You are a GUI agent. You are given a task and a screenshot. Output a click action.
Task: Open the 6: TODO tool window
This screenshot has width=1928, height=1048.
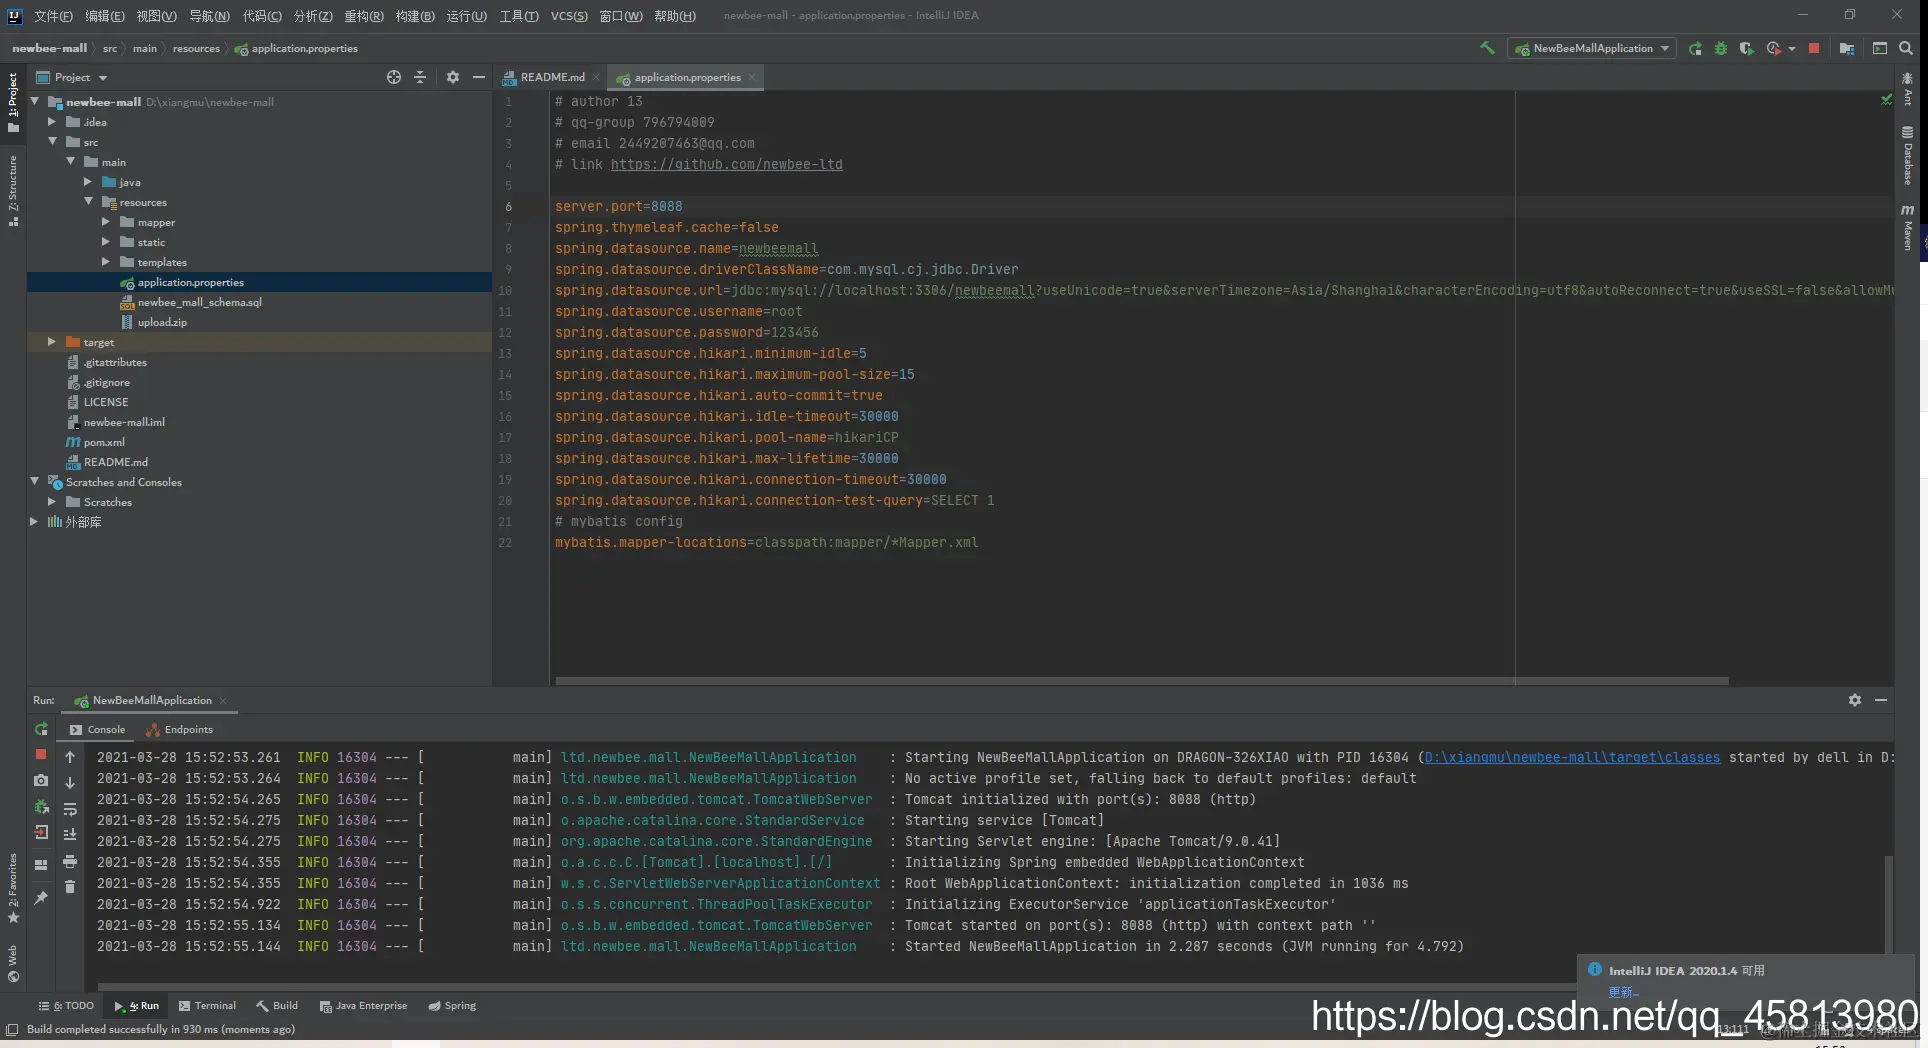pos(66,1005)
